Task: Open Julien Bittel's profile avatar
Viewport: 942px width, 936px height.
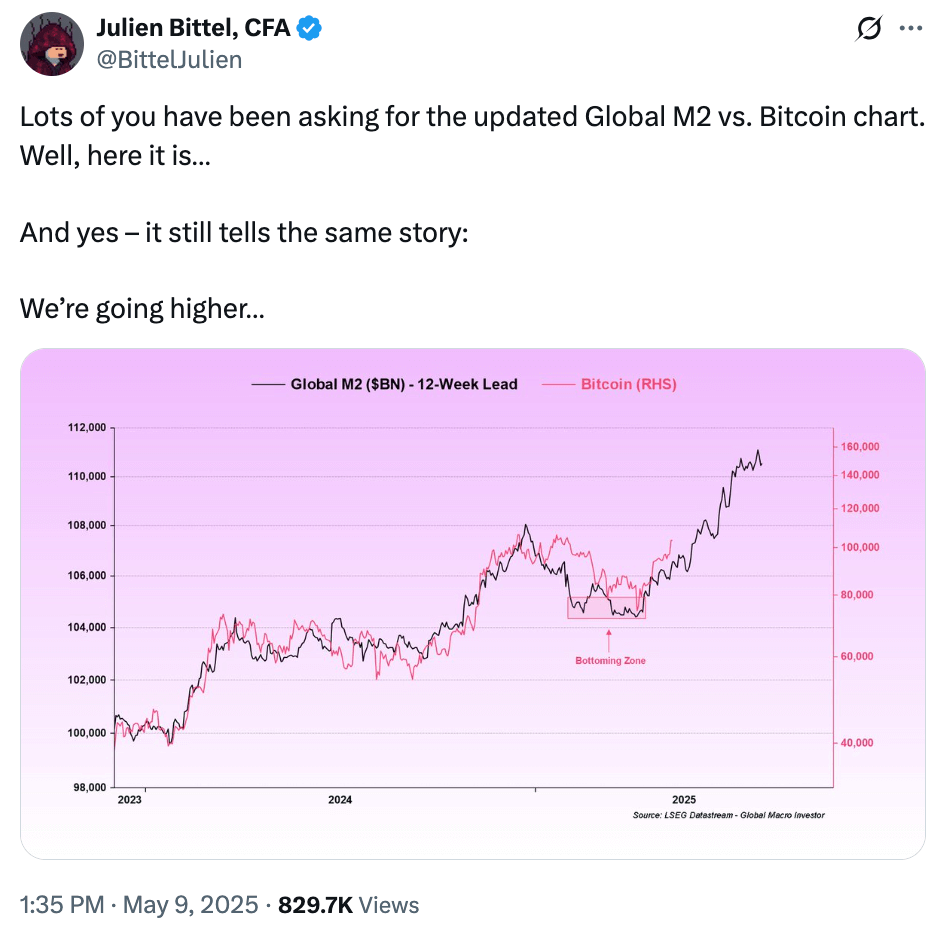Action: [52, 44]
